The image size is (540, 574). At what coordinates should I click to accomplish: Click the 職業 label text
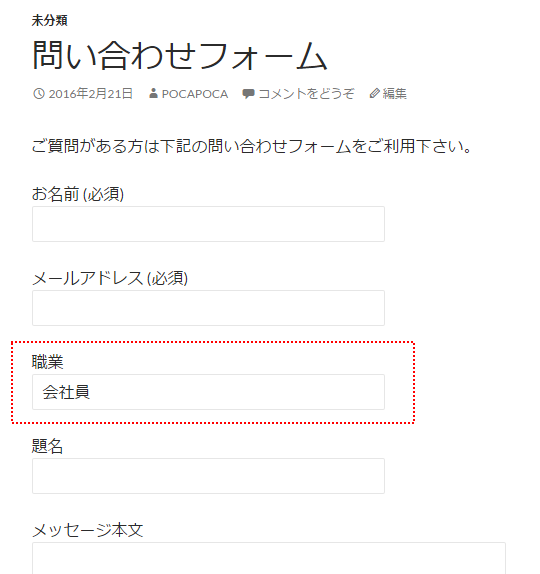click(x=48, y=362)
